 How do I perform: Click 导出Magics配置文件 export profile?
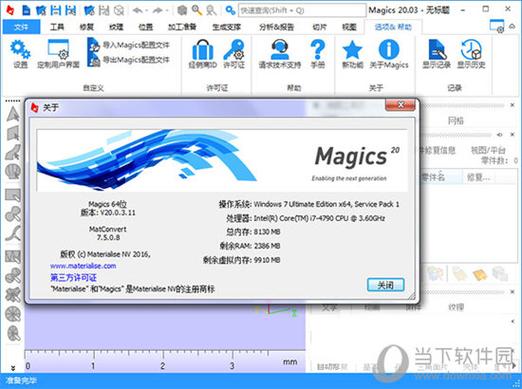click(128, 60)
